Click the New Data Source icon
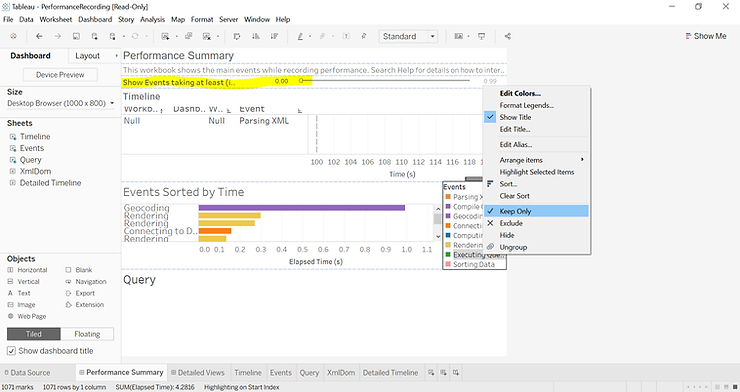The image size is (740, 392). click(x=94, y=36)
